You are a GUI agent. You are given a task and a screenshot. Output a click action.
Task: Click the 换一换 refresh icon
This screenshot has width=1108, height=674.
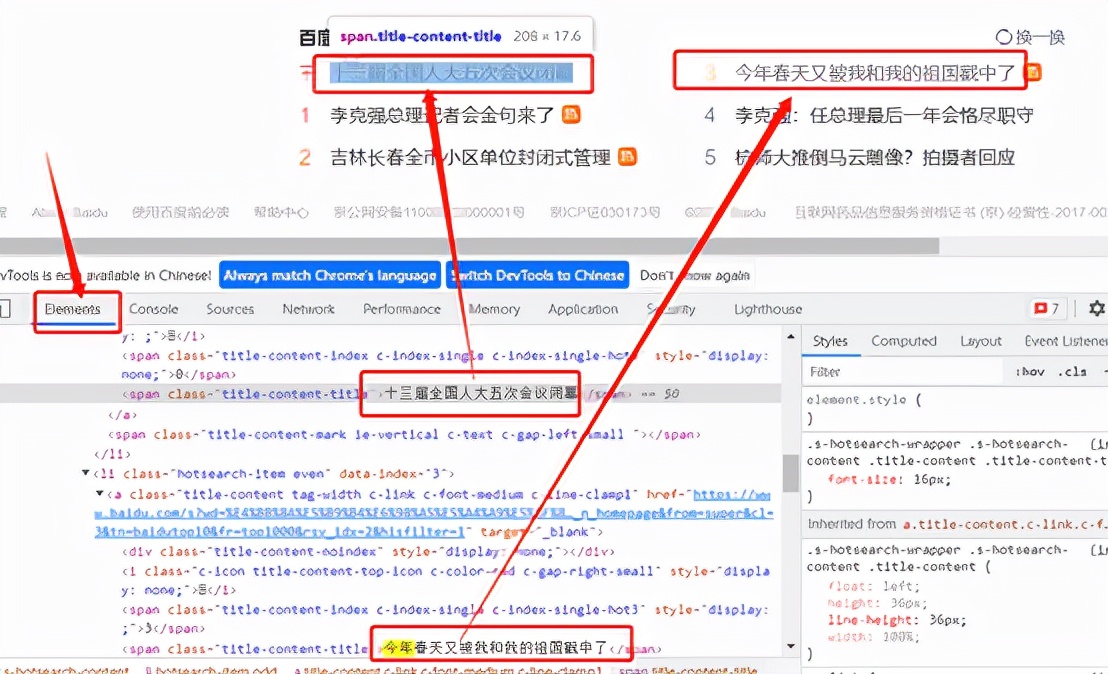(1003, 37)
